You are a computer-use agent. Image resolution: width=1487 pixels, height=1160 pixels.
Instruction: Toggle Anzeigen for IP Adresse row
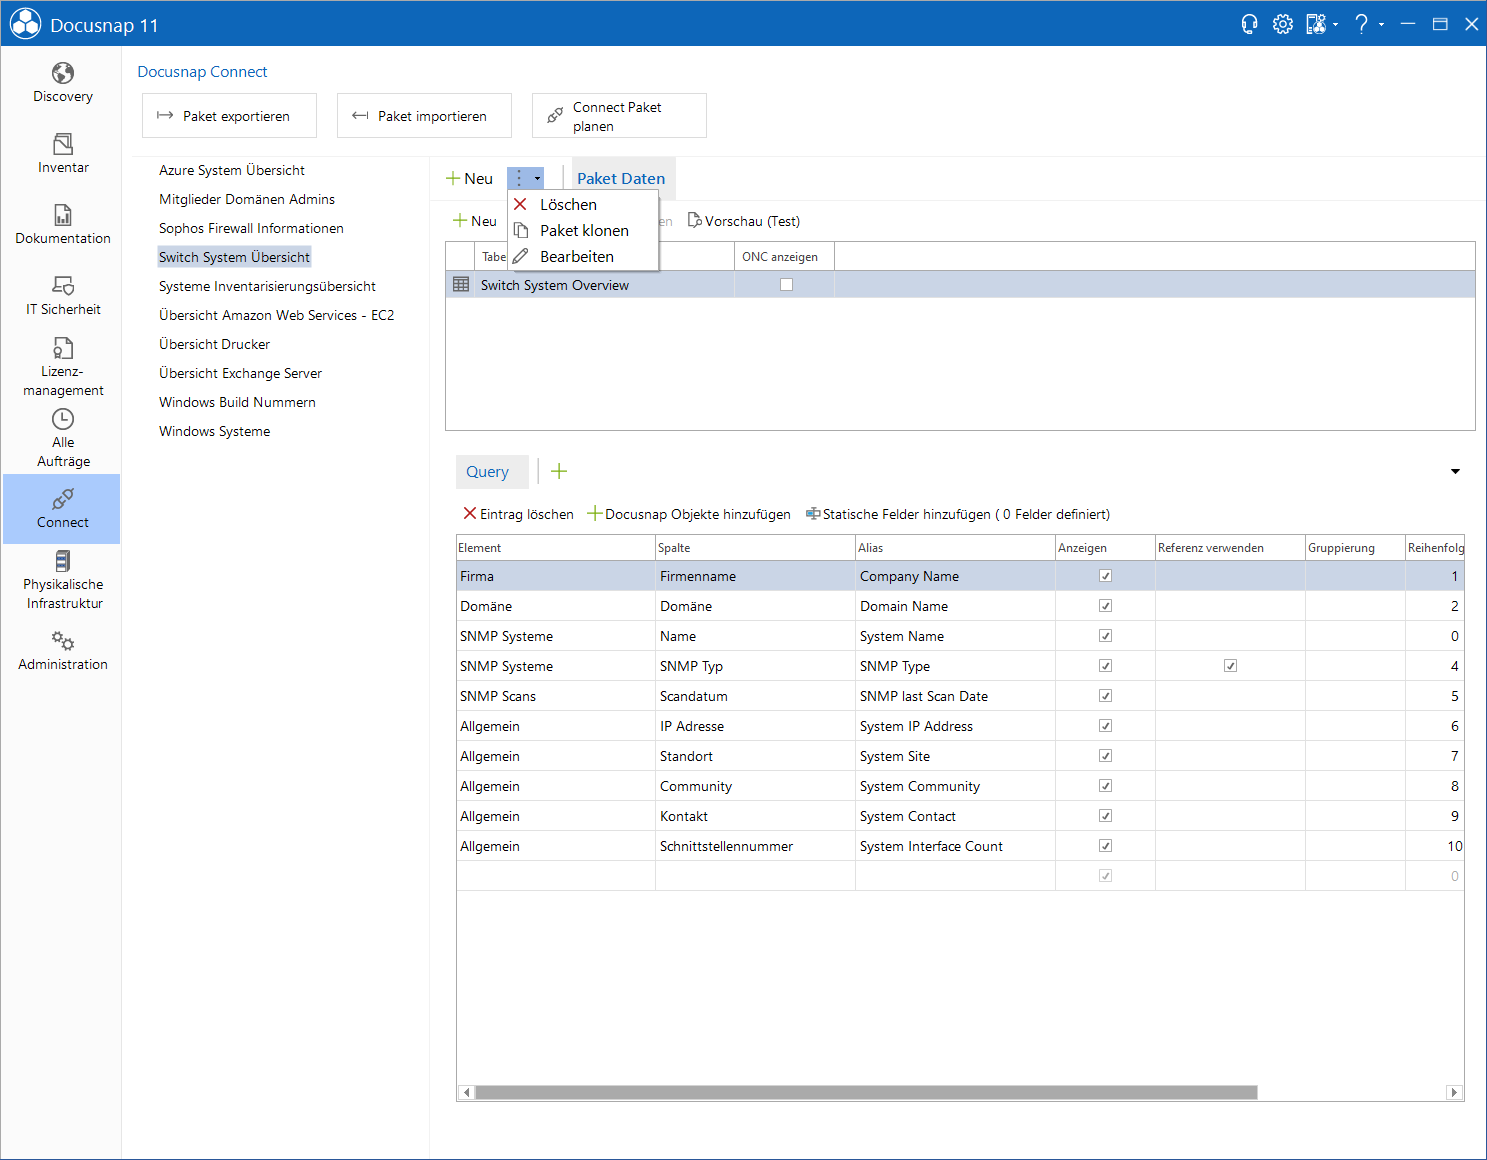1105,726
